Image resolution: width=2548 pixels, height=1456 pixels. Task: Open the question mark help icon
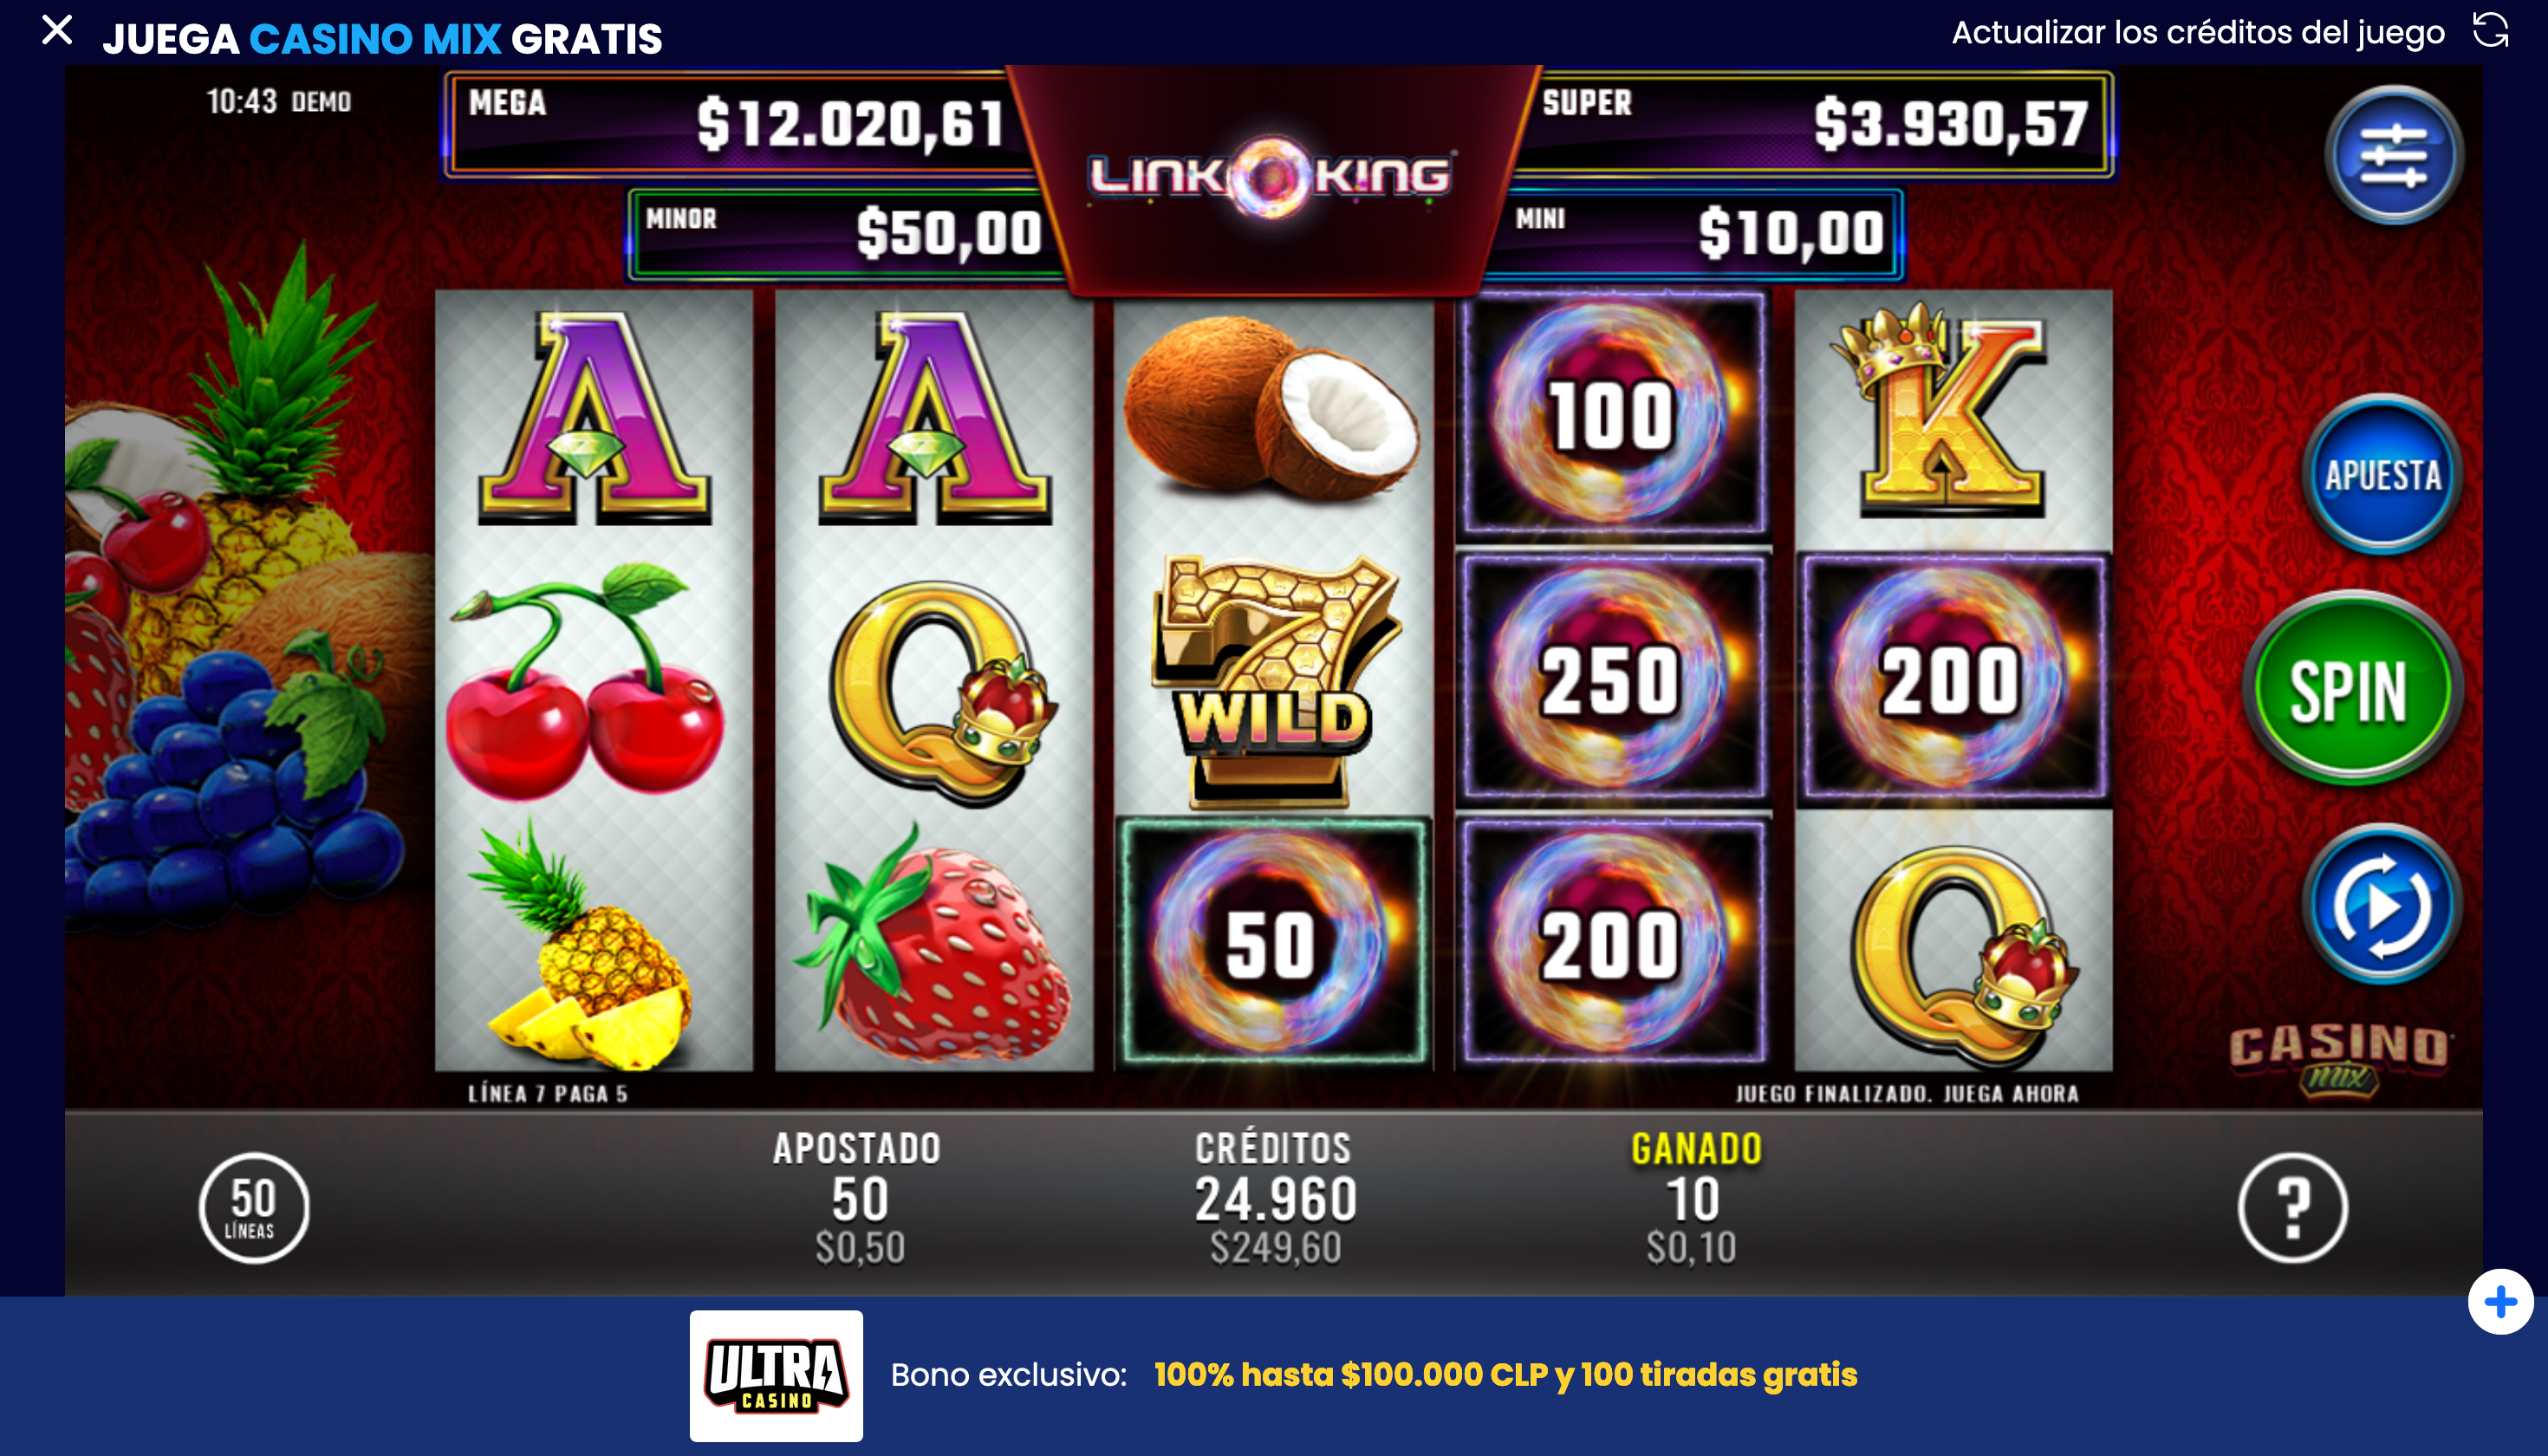(x=2292, y=1208)
